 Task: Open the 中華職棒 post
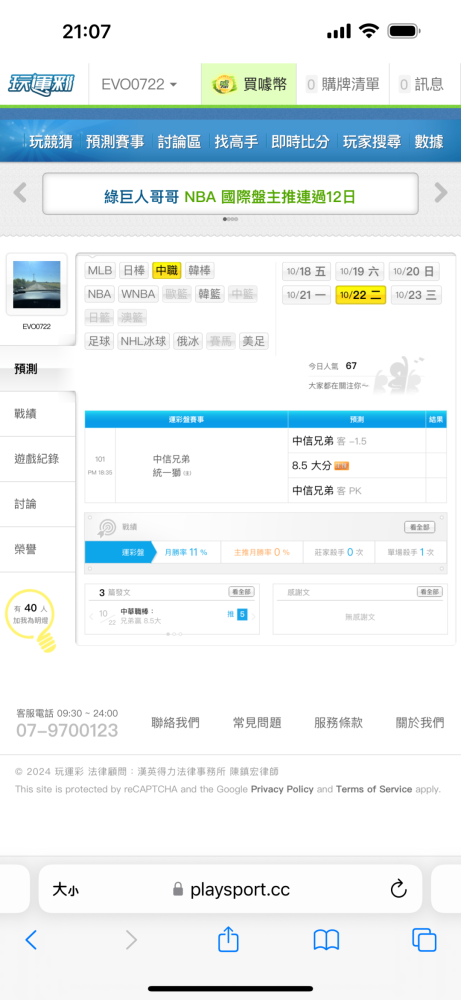140,615
